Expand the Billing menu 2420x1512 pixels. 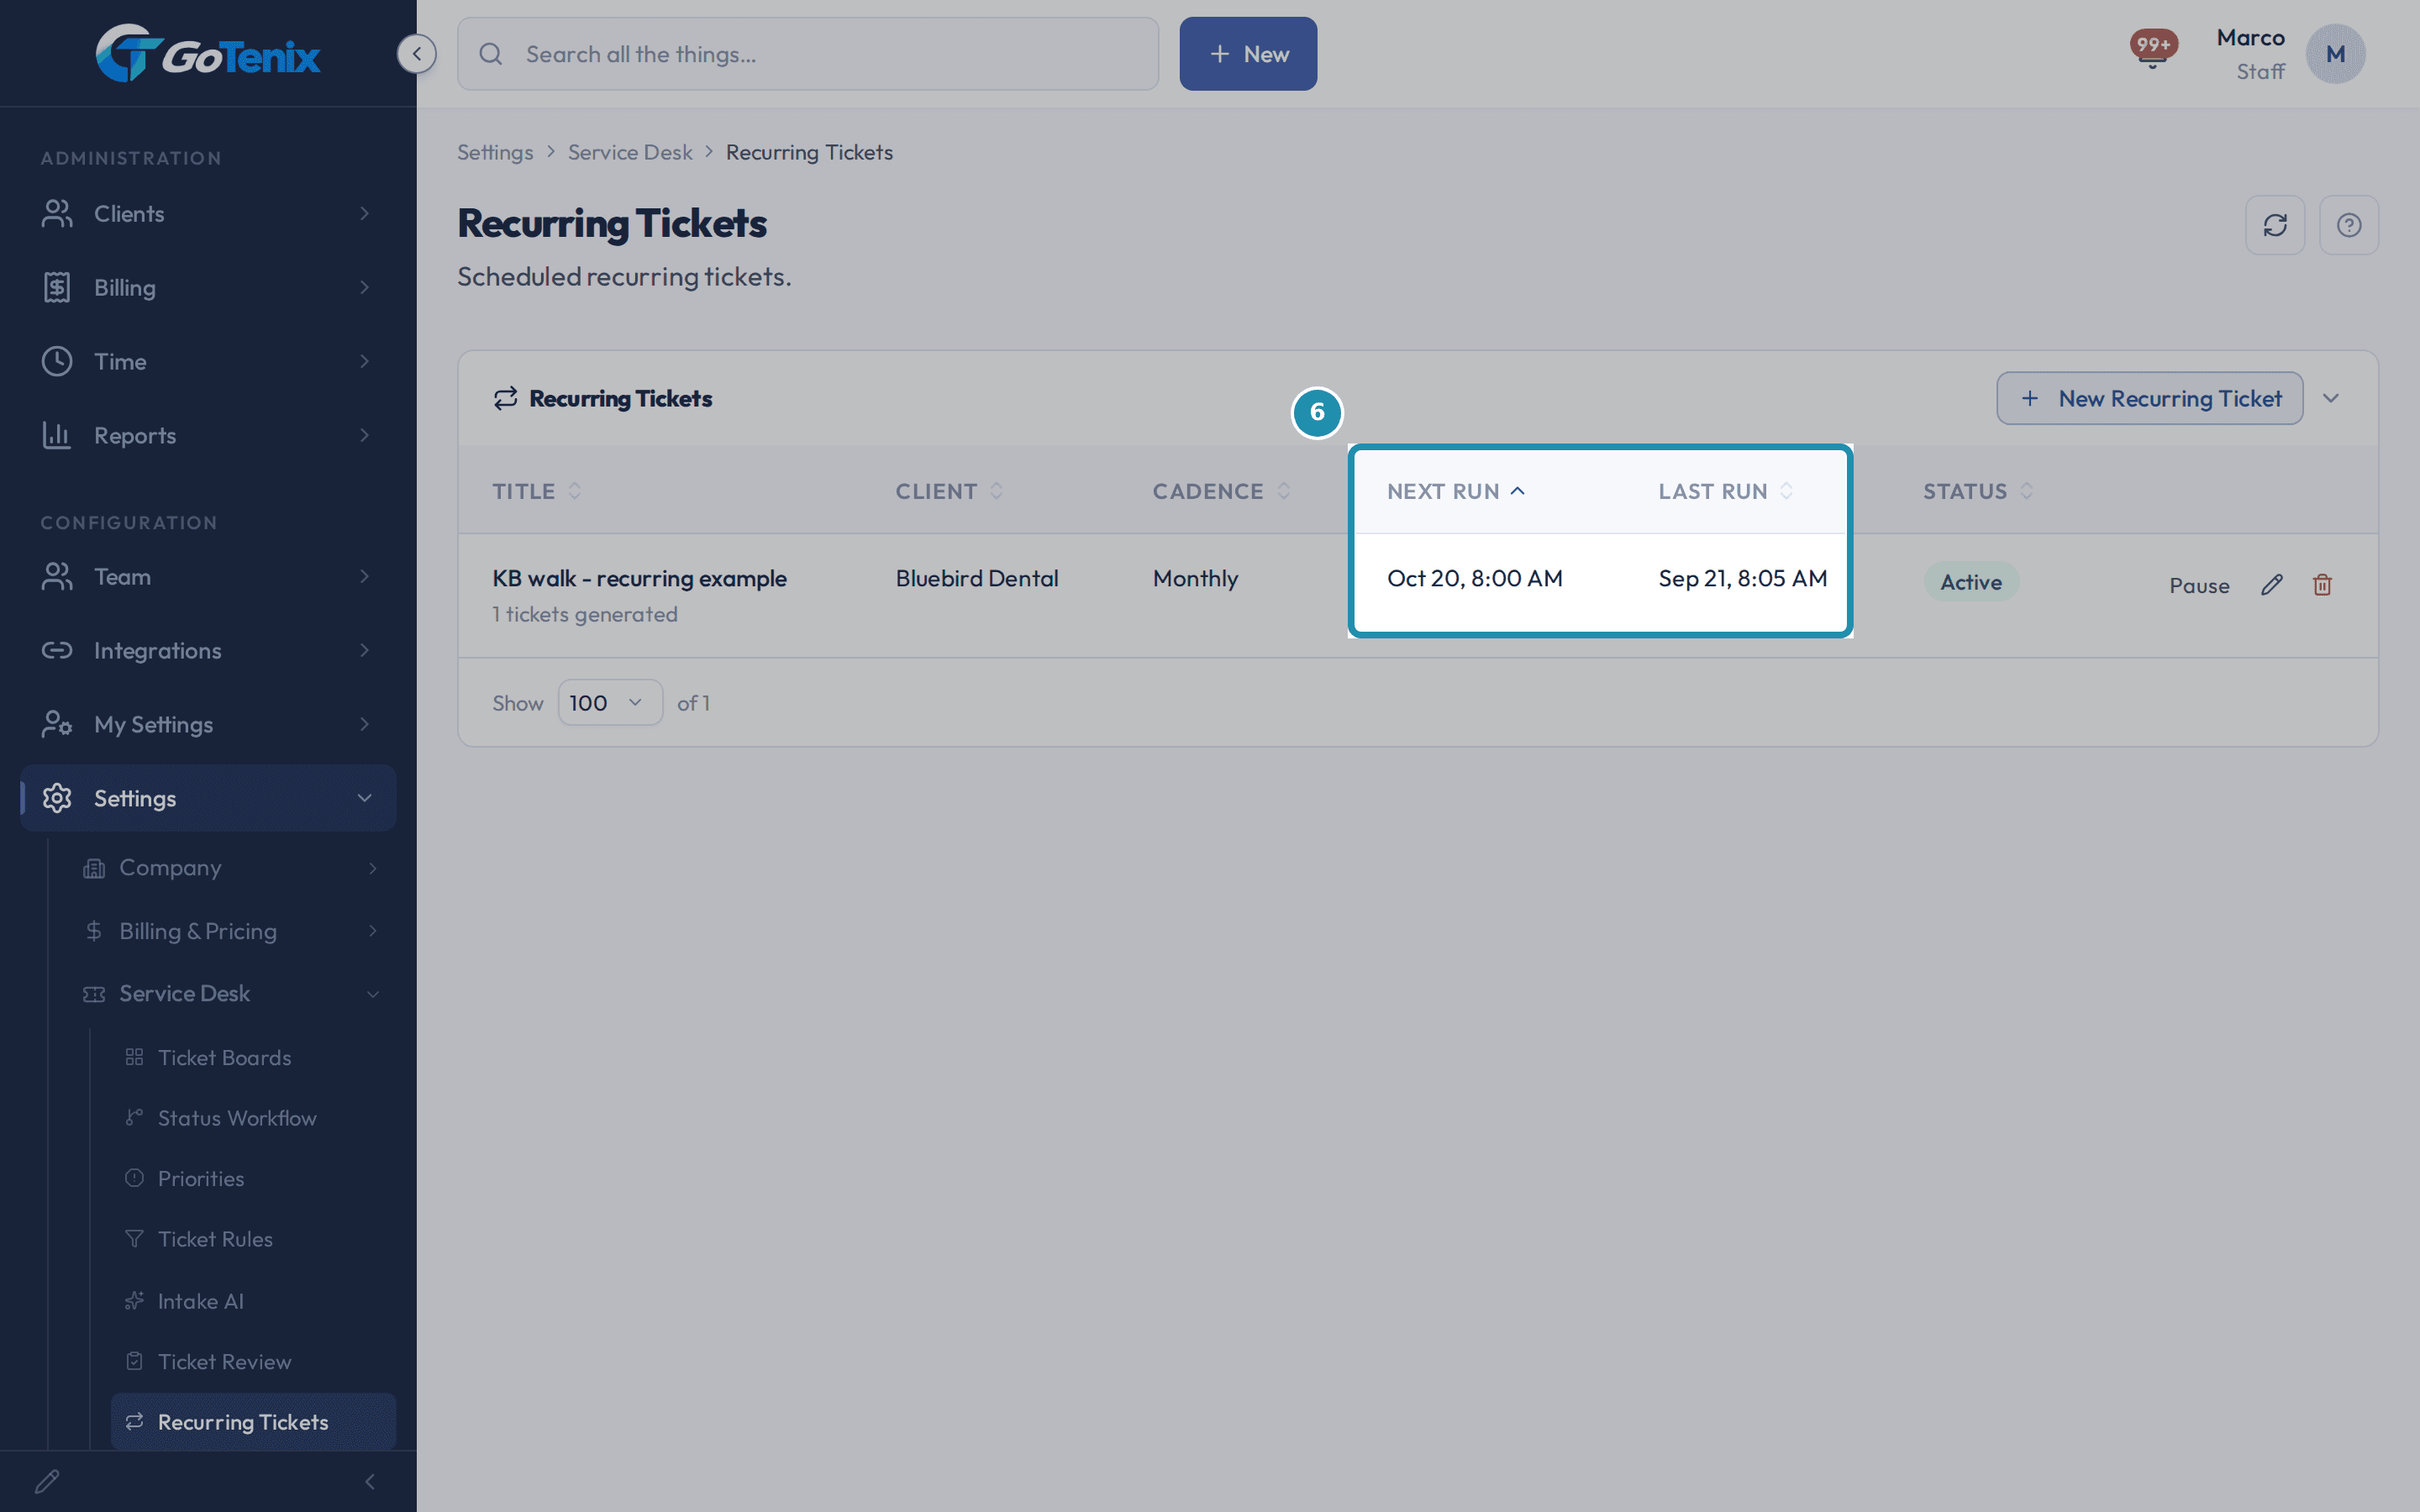coord(208,287)
